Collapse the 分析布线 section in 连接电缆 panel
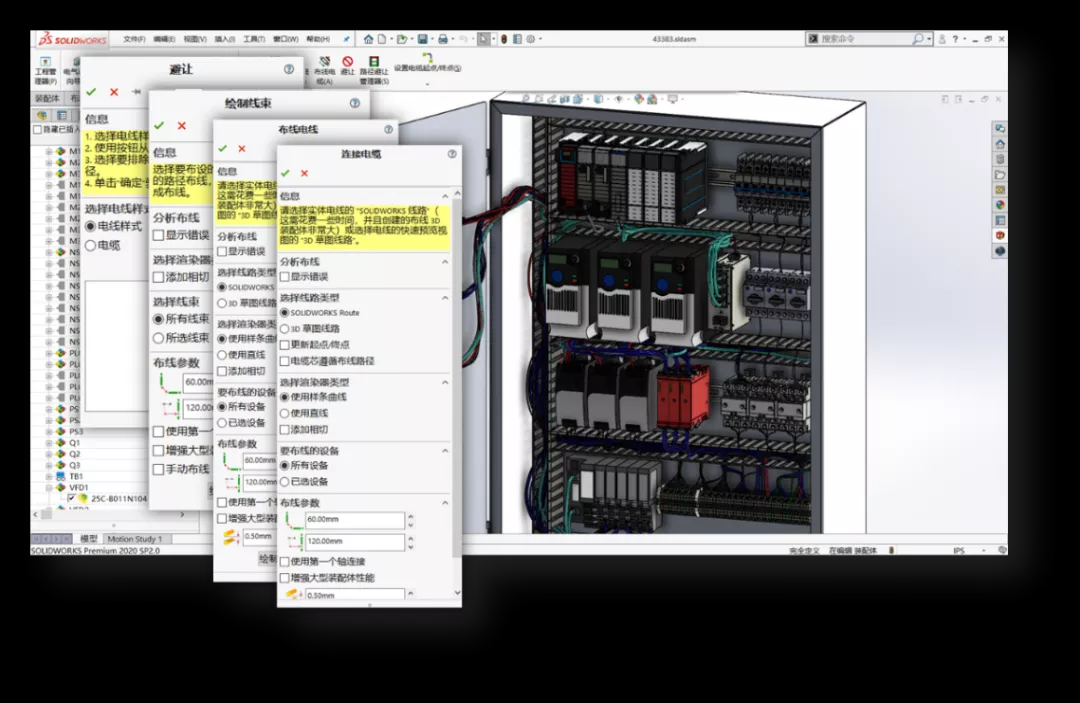 coord(445,260)
